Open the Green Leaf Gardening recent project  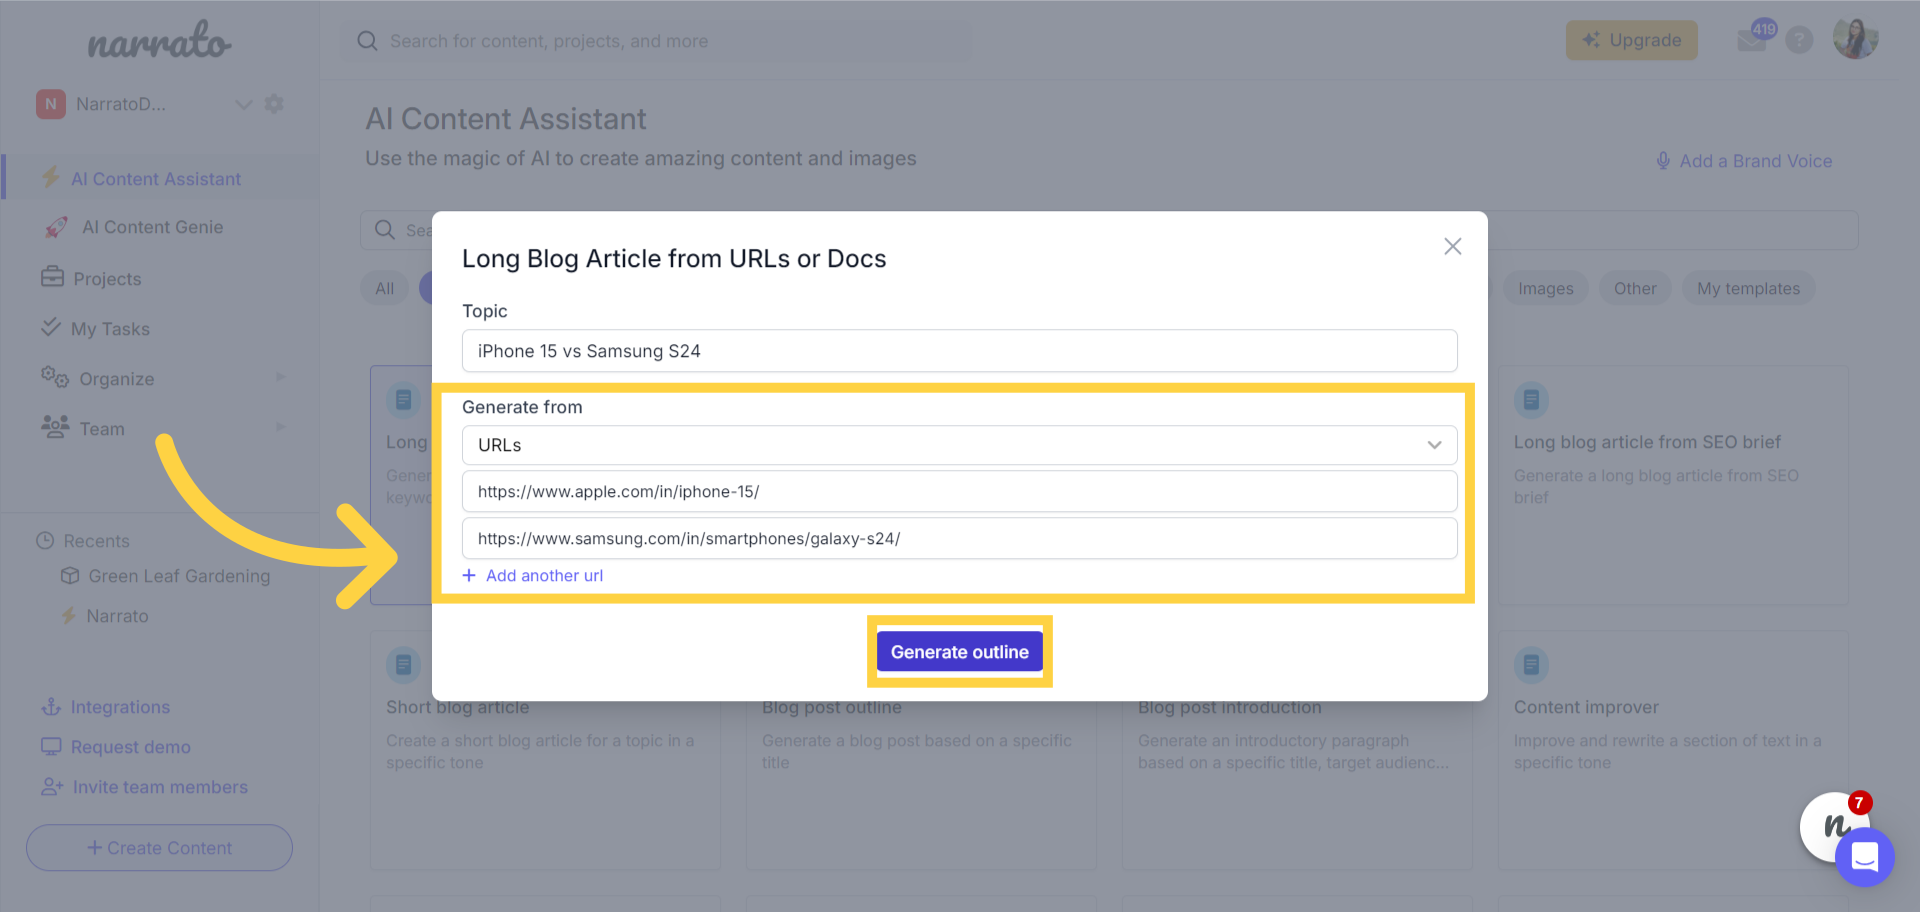click(179, 576)
